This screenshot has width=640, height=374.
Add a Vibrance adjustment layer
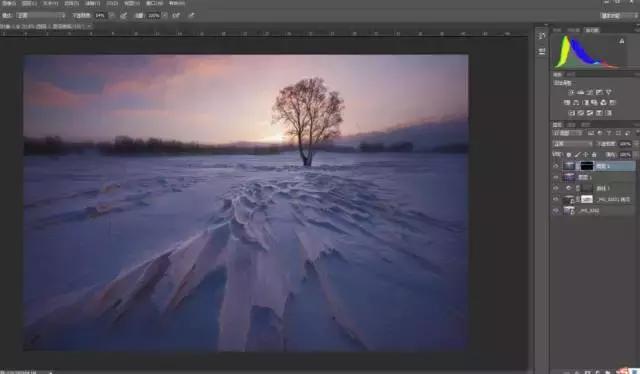609,93
